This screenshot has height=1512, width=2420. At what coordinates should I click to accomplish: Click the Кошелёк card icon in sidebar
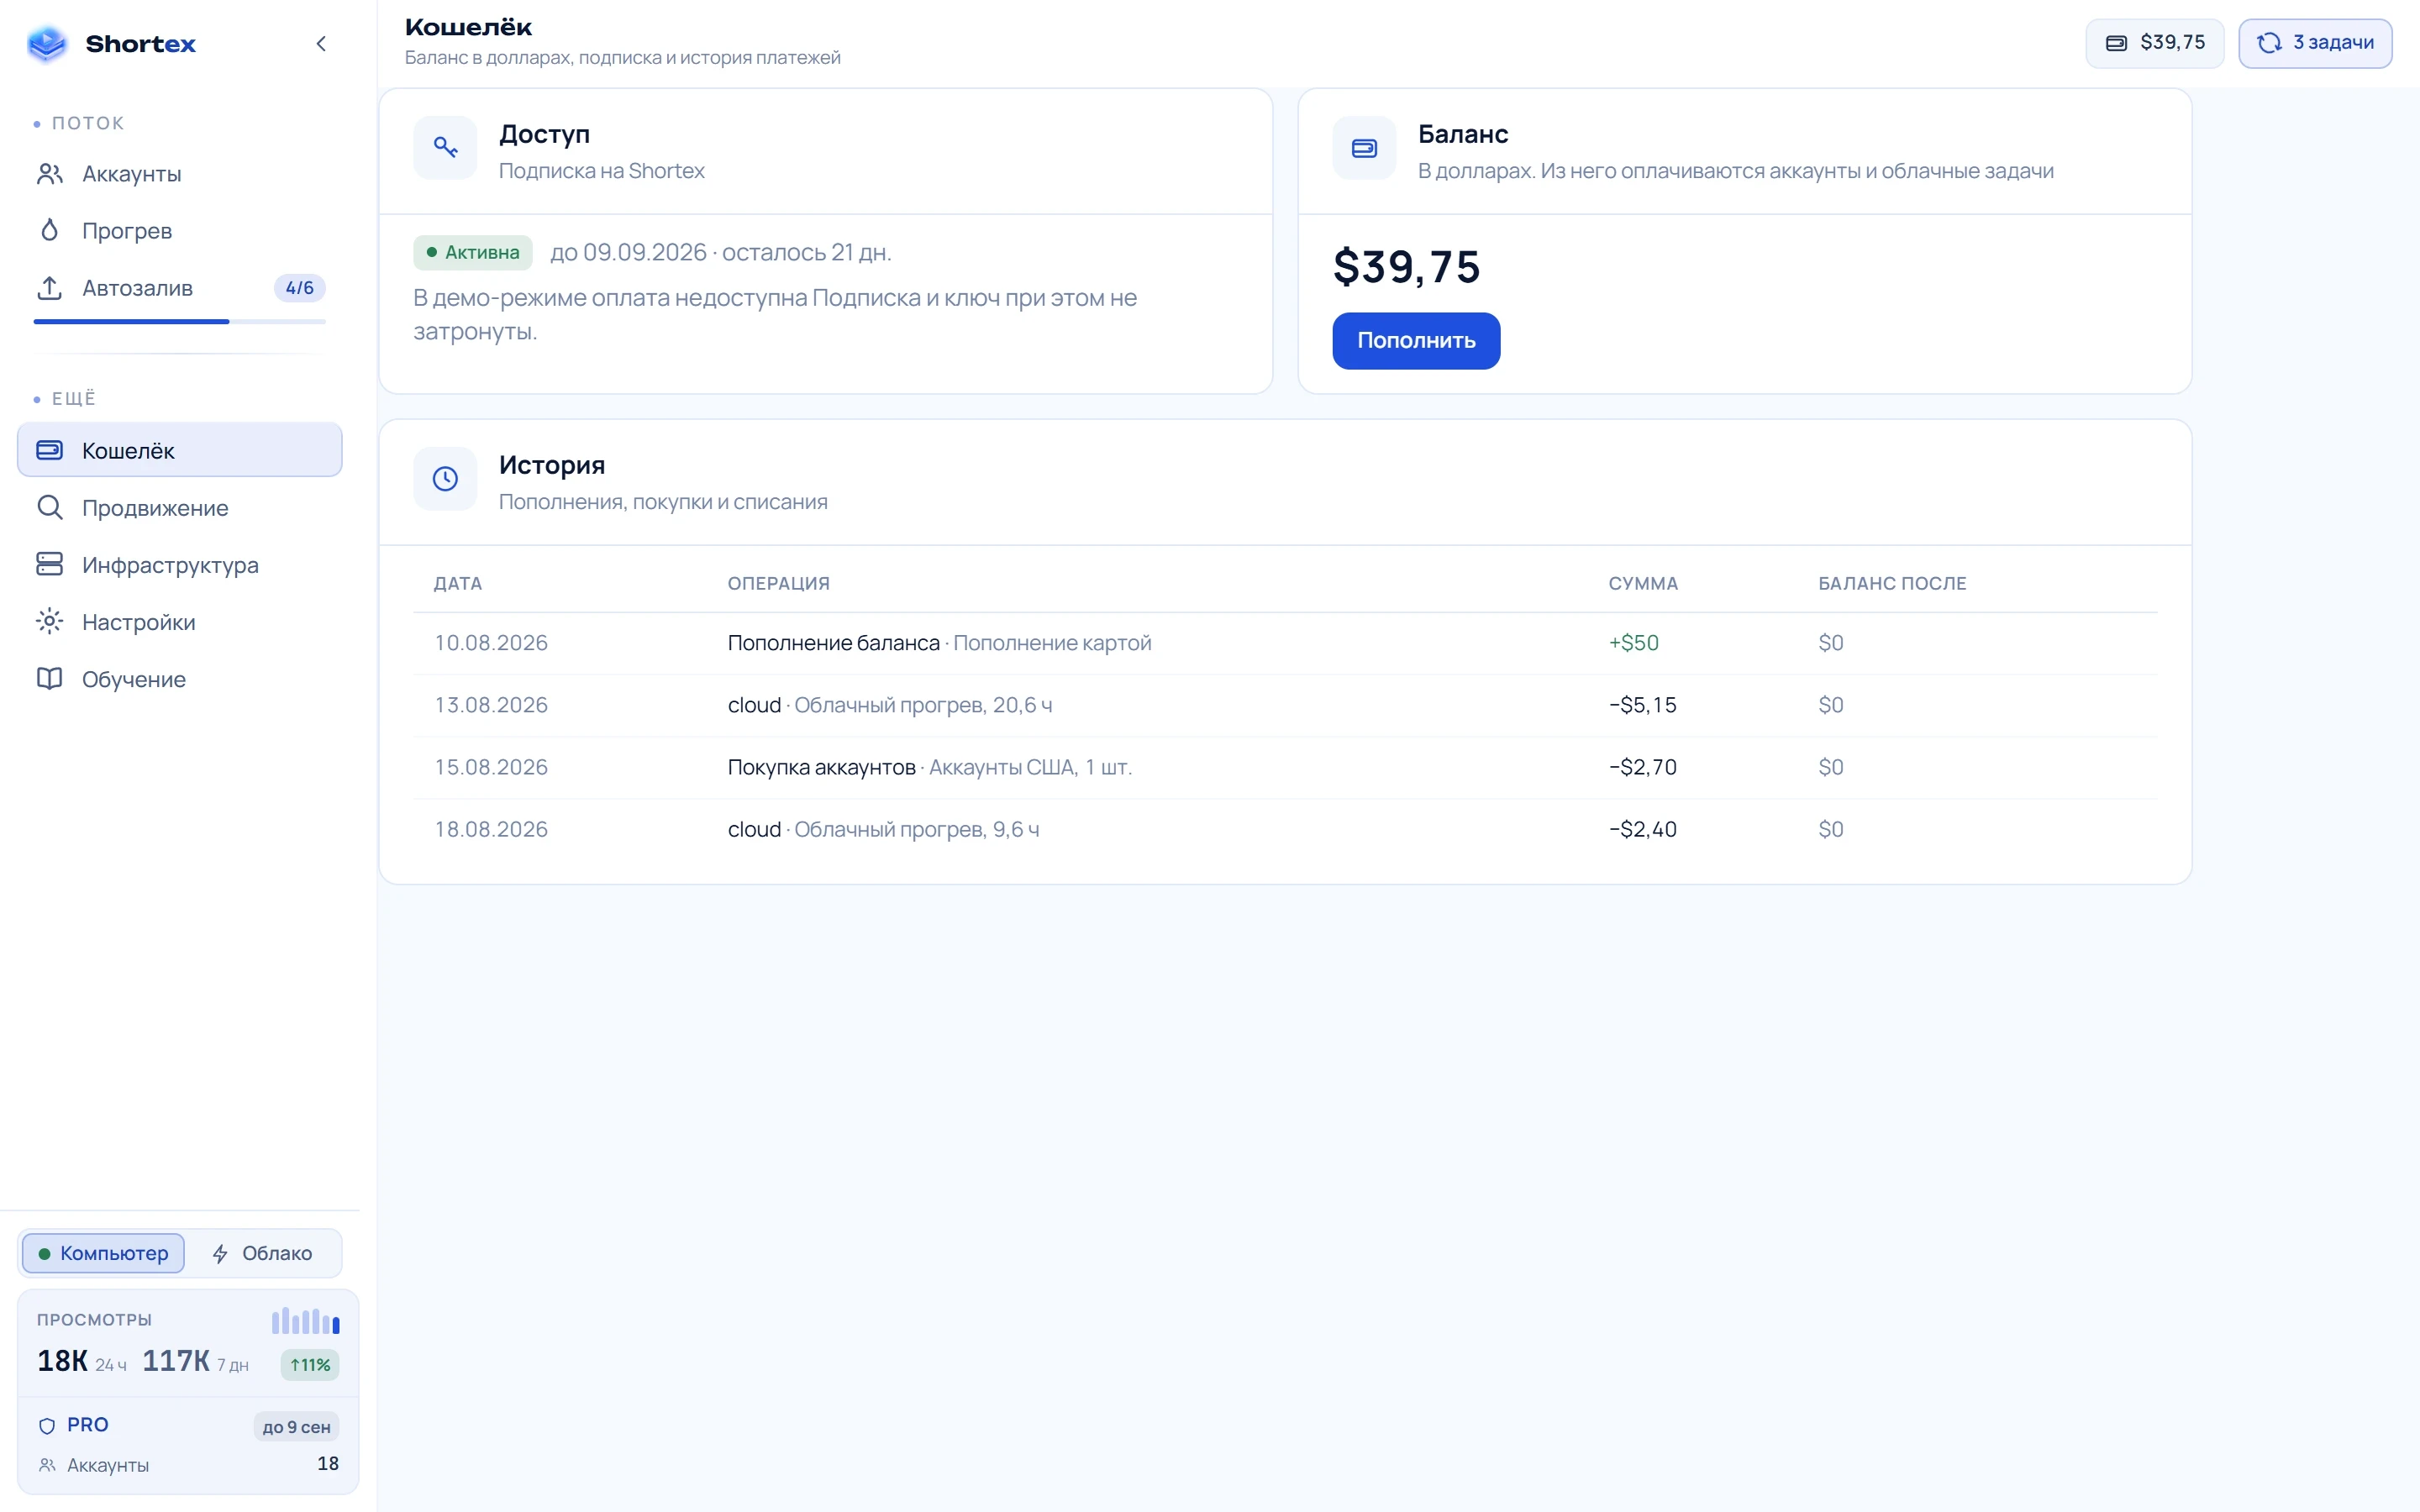49,450
